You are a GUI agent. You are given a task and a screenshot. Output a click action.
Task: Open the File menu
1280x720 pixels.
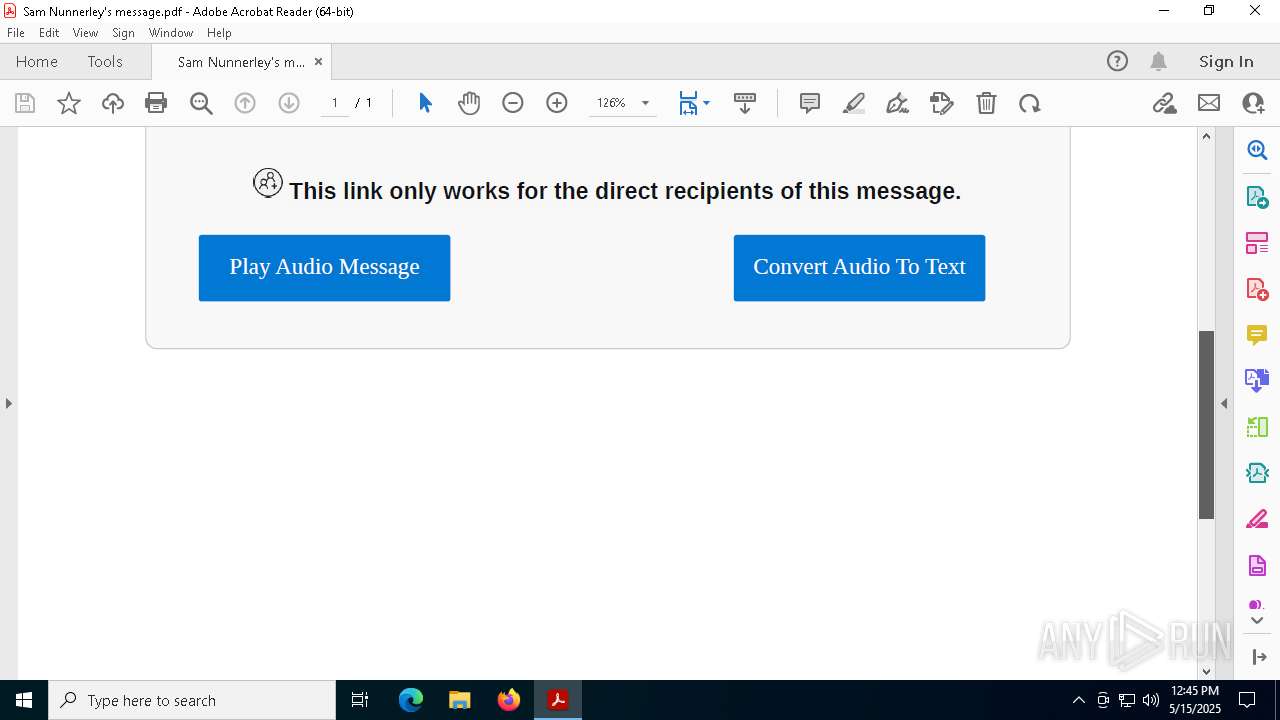(16, 33)
